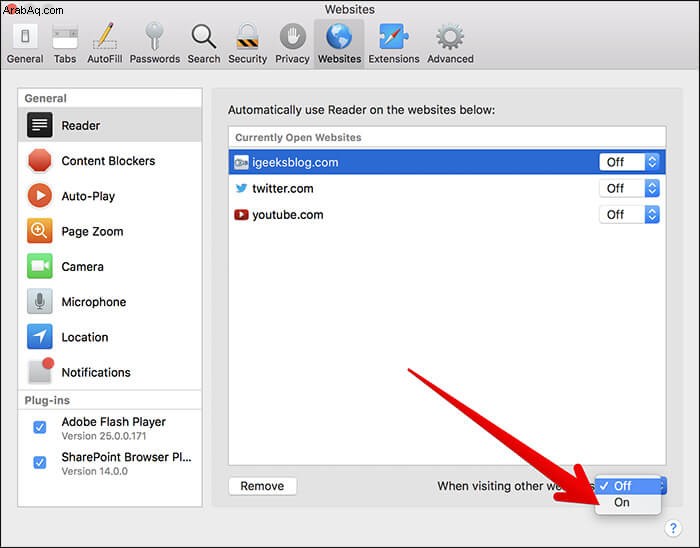Click the Adobe Flash Player label
700x548 pixels.
click(x=113, y=422)
